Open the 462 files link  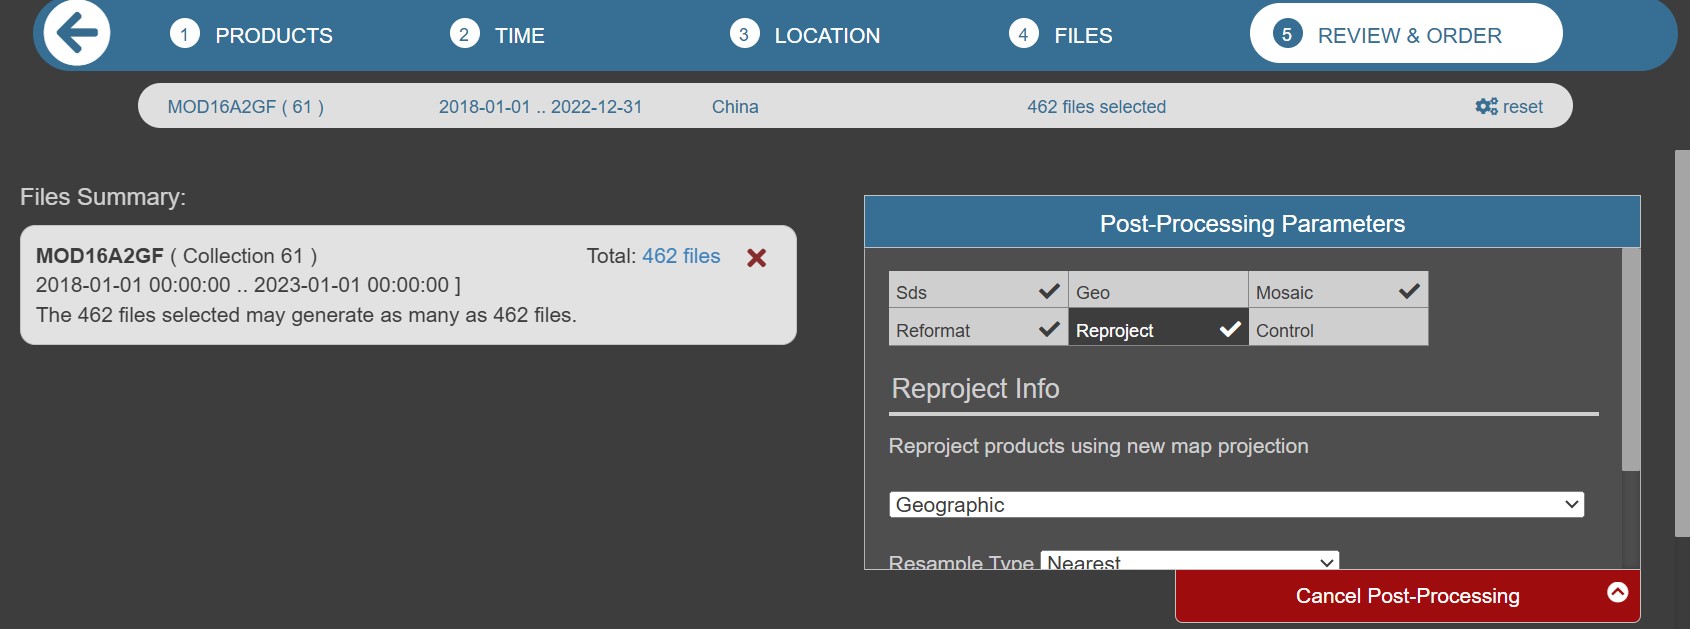pos(681,256)
